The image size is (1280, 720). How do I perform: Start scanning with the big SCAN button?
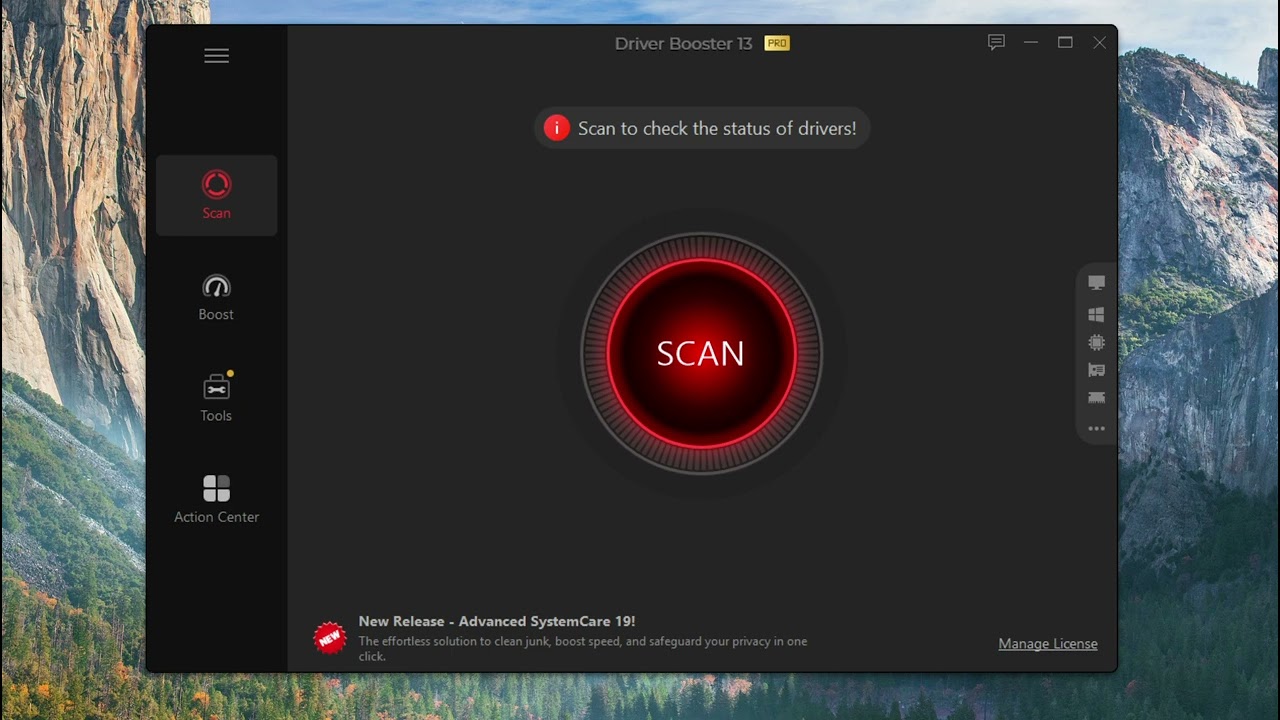point(701,353)
